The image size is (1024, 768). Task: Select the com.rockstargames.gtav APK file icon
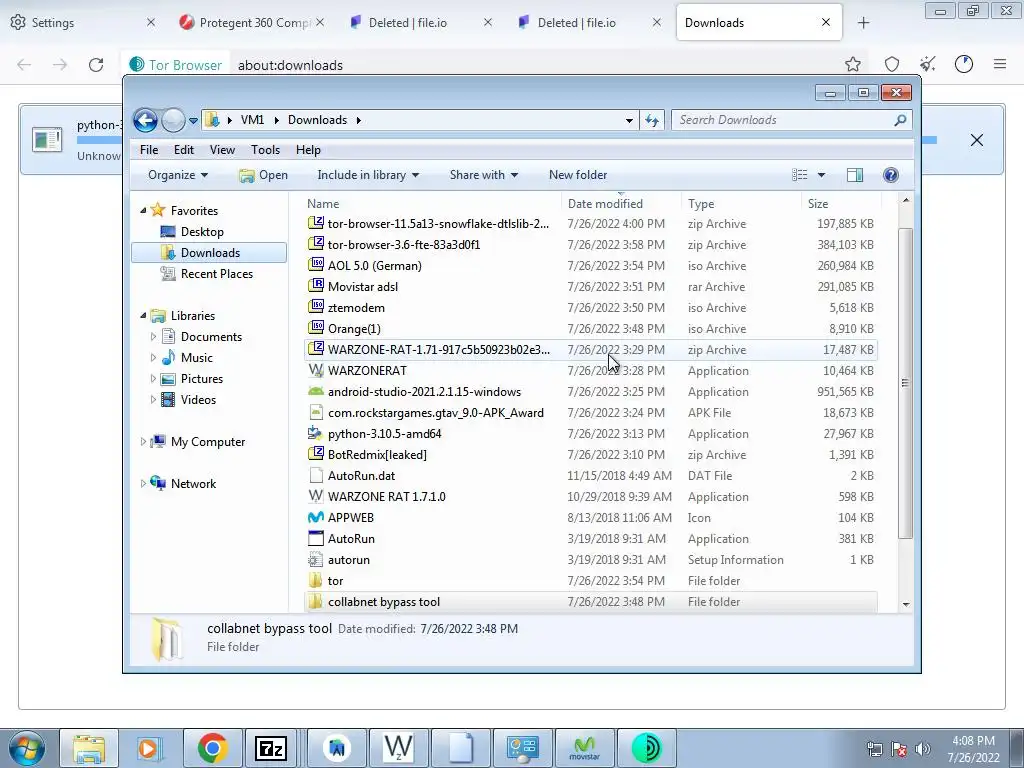315,412
